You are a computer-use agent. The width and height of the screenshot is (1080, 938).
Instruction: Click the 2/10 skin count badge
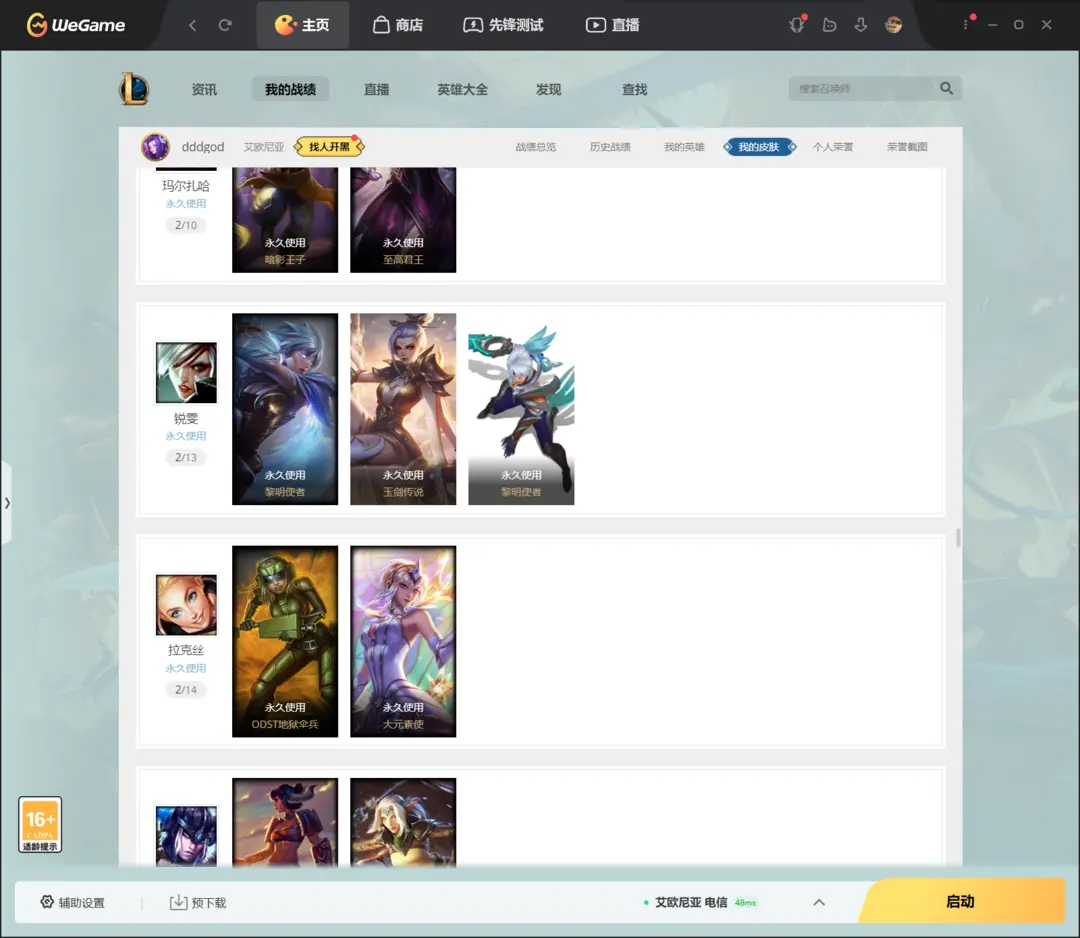coord(186,225)
